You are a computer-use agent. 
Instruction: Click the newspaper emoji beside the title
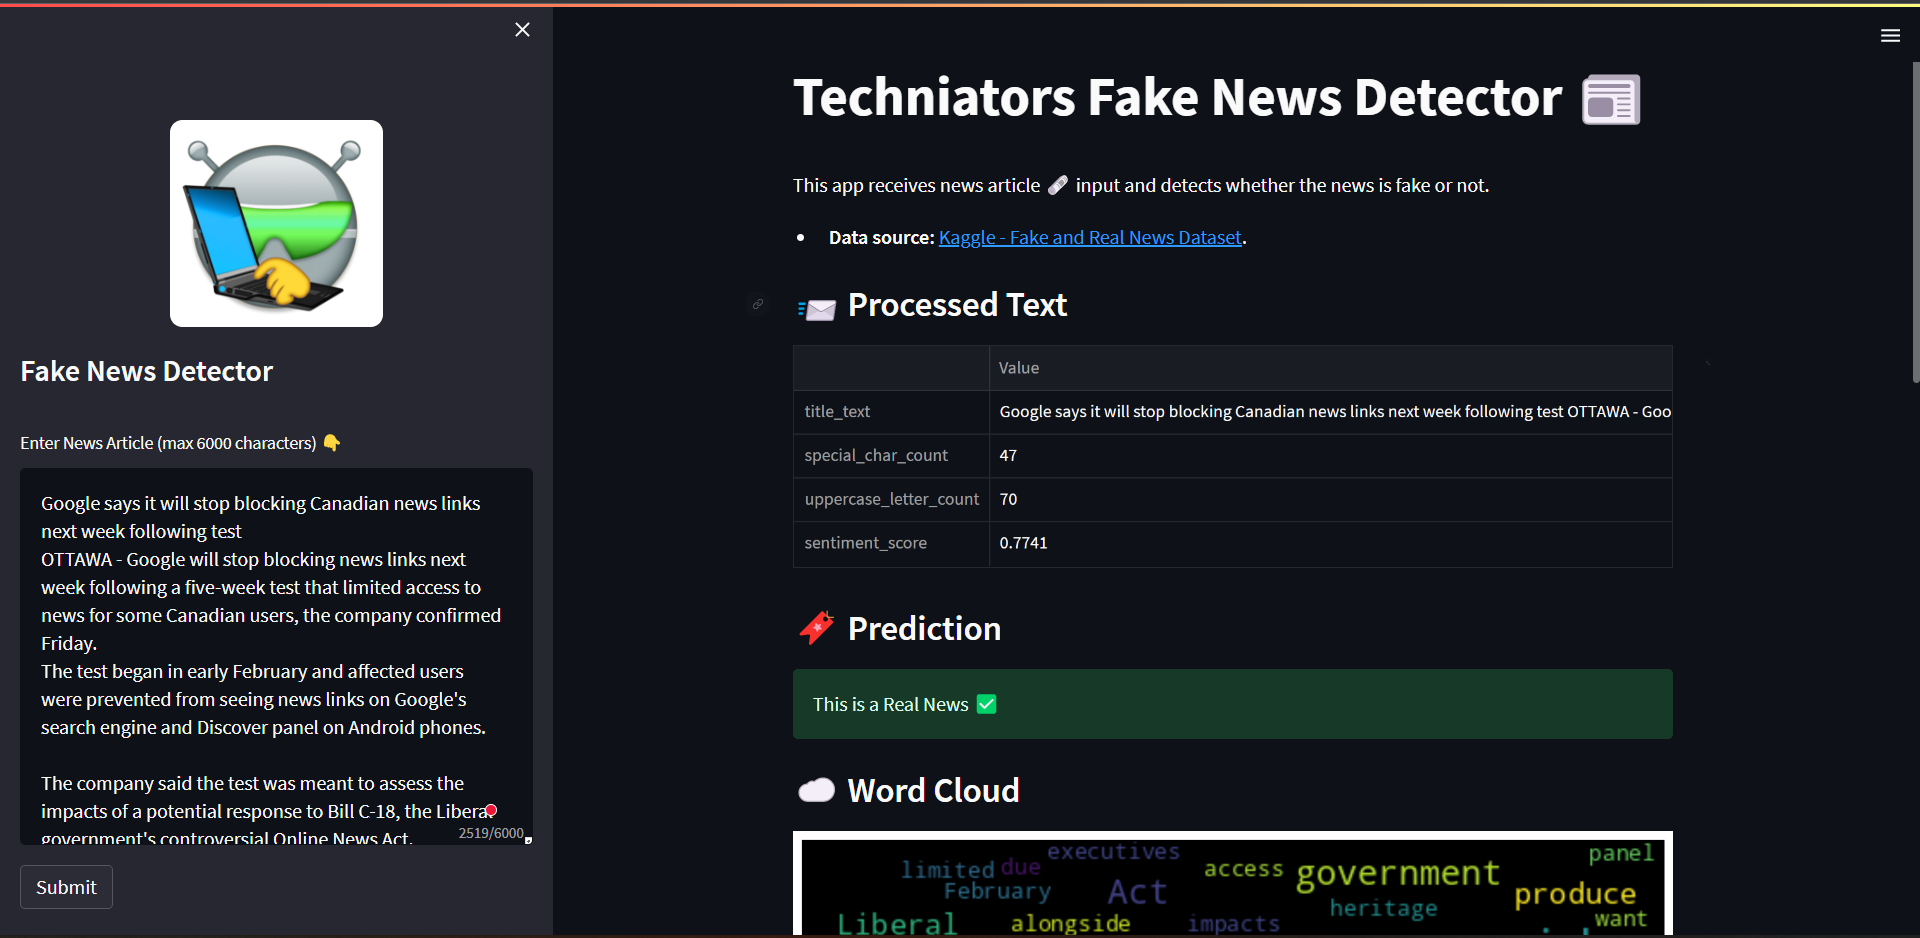(1611, 100)
